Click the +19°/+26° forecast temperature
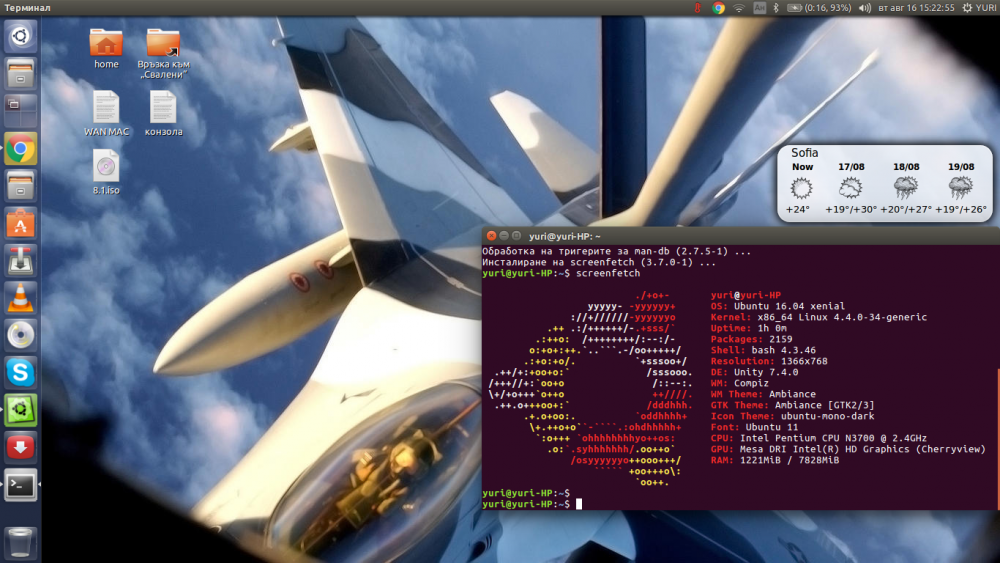The image size is (1000, 563). [x=960, y=209]
